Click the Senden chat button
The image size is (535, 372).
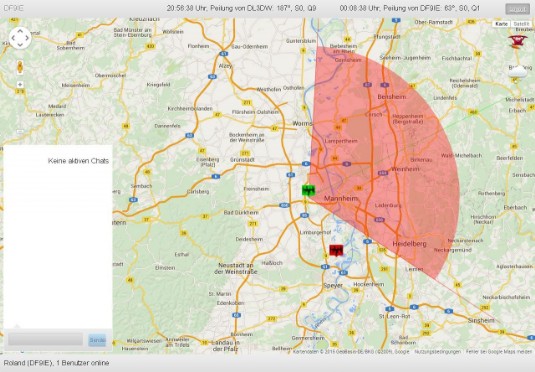[x=97, y=340]
